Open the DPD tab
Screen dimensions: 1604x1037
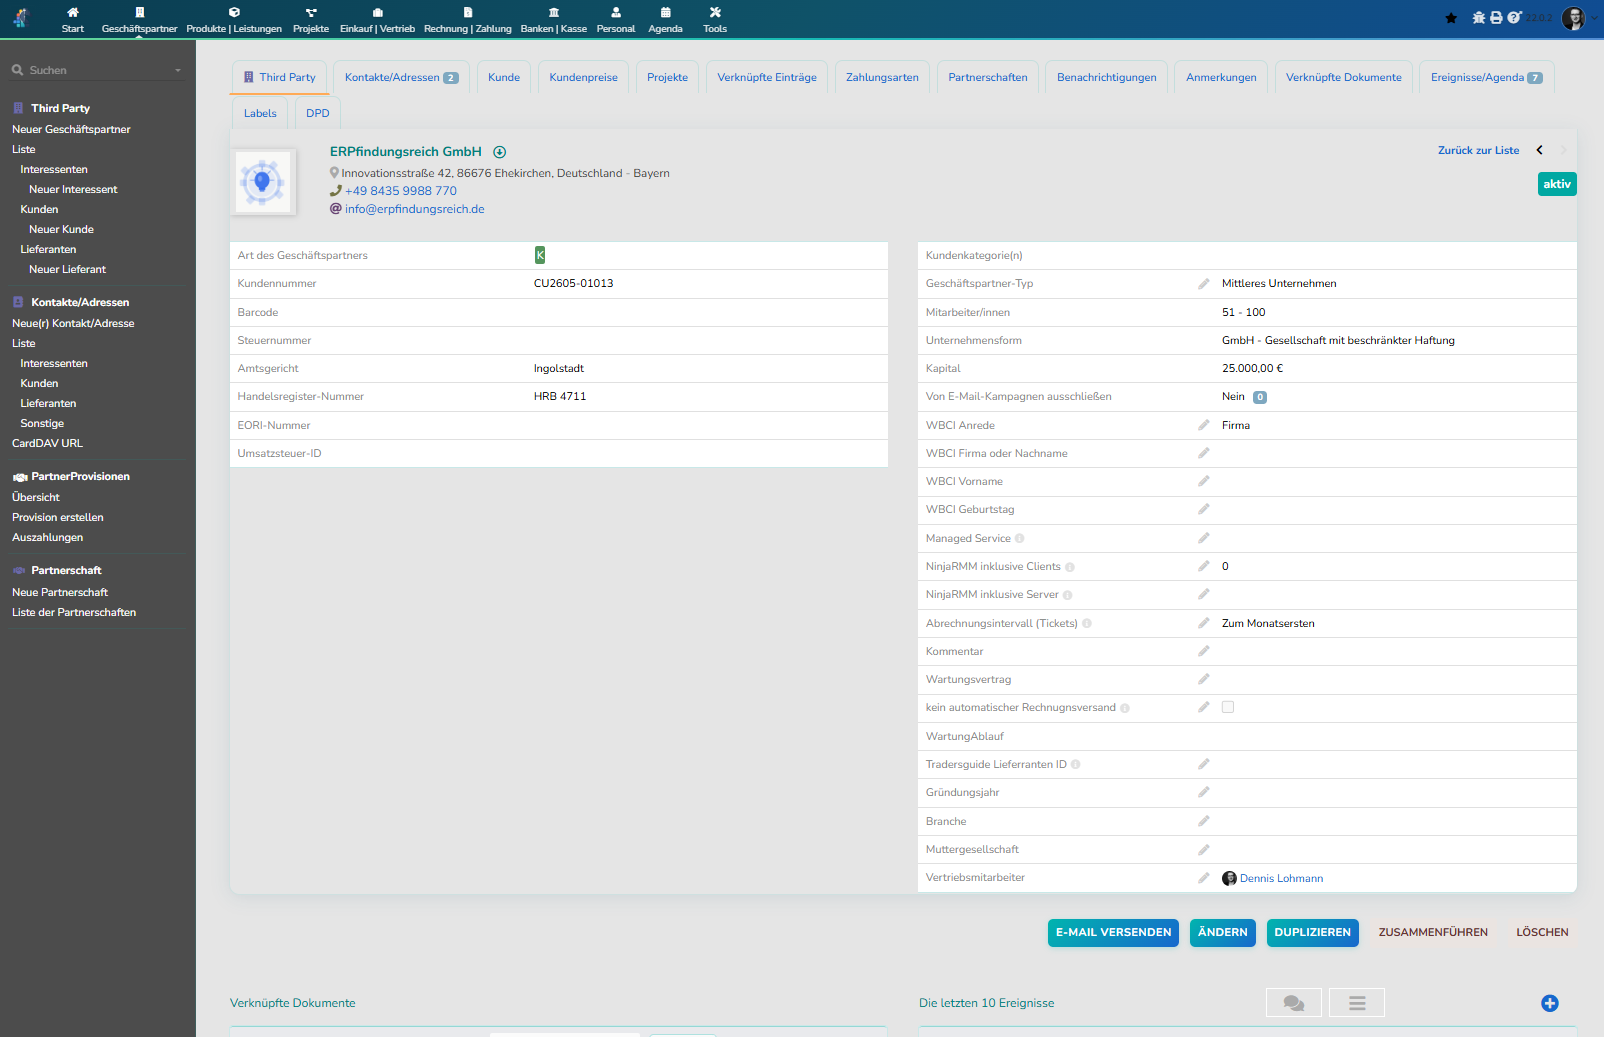click(318, 113)
